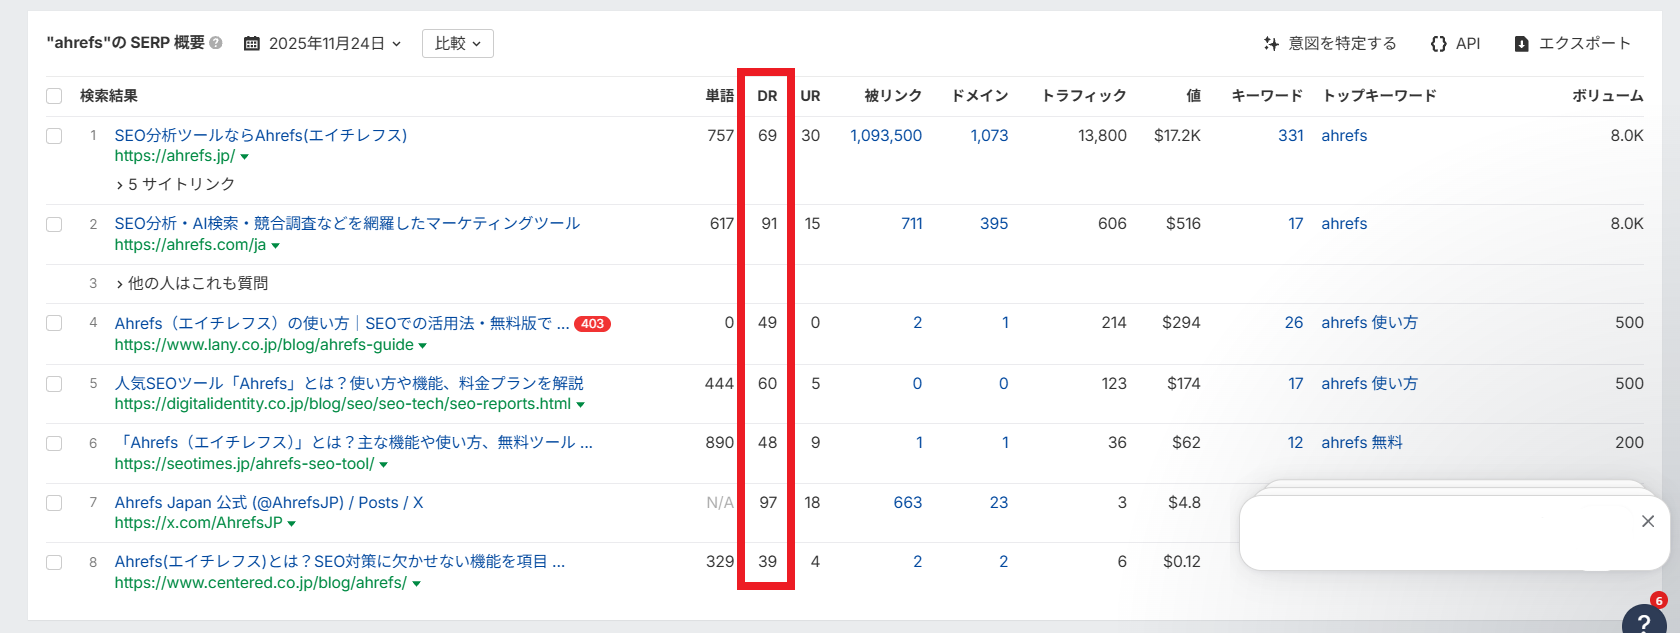
Task: Click the ドメイン column header
Action: (x=980, y=96)
